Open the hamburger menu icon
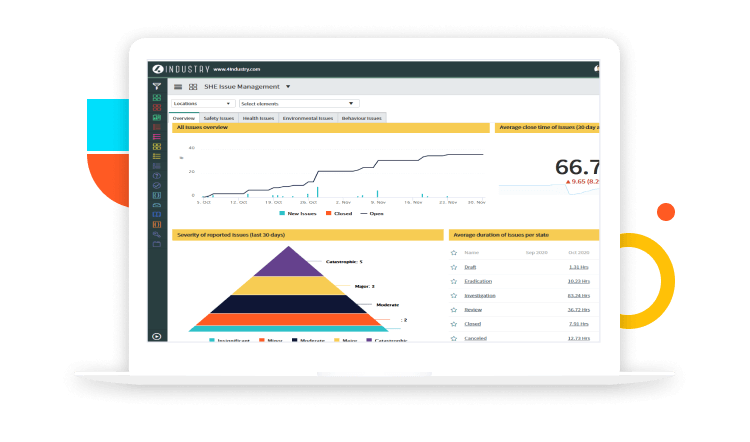The image size is (750, 442). point(178,87)
